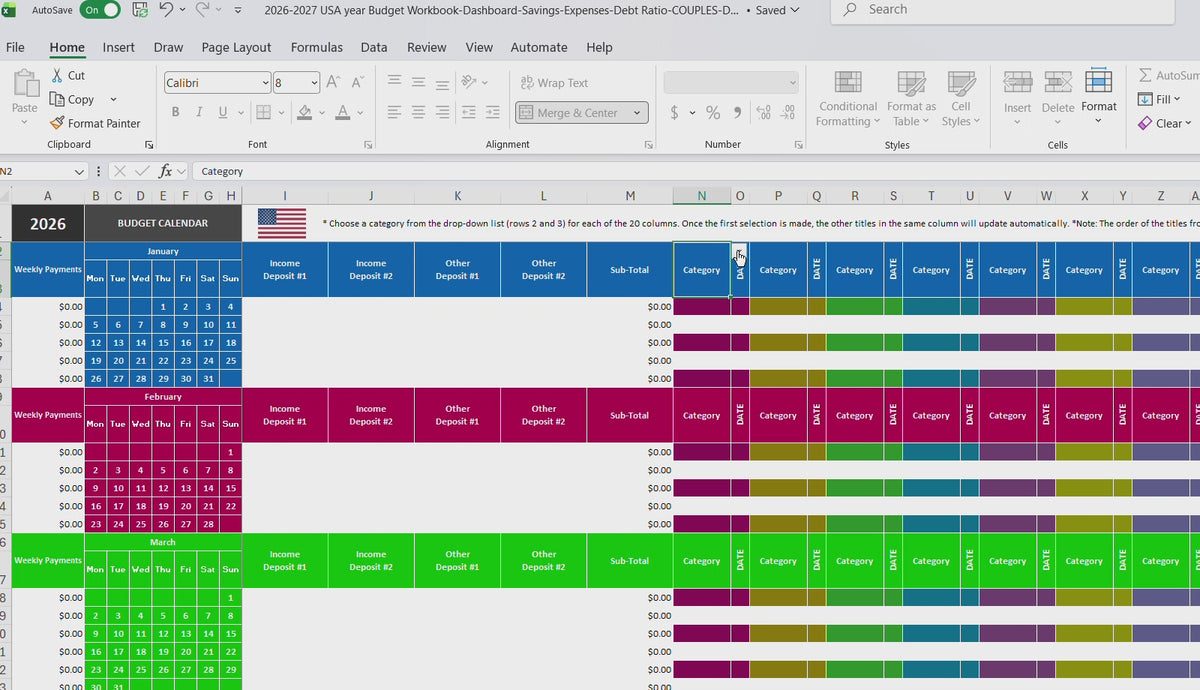The height and width of the screenshot is (690, 1200).
Task: Click the Save icon in the title bar
Action: click(140, 10)
